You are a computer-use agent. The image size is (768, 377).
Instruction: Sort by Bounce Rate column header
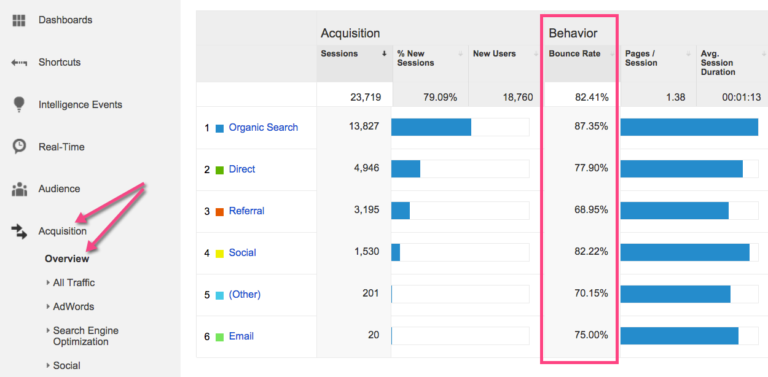pos(582,63)
